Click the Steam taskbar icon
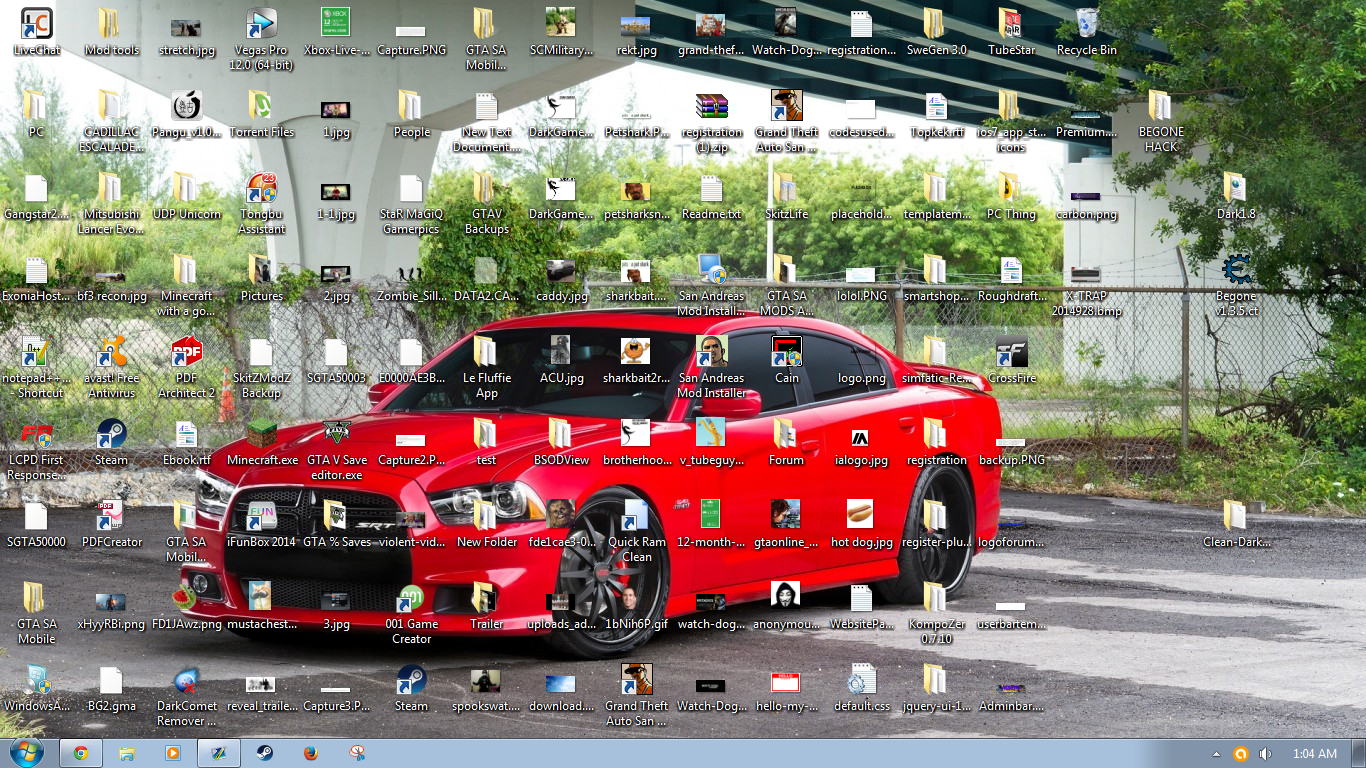The height and width of the screenshot is (768, 1366). click(x=265, y=753)
